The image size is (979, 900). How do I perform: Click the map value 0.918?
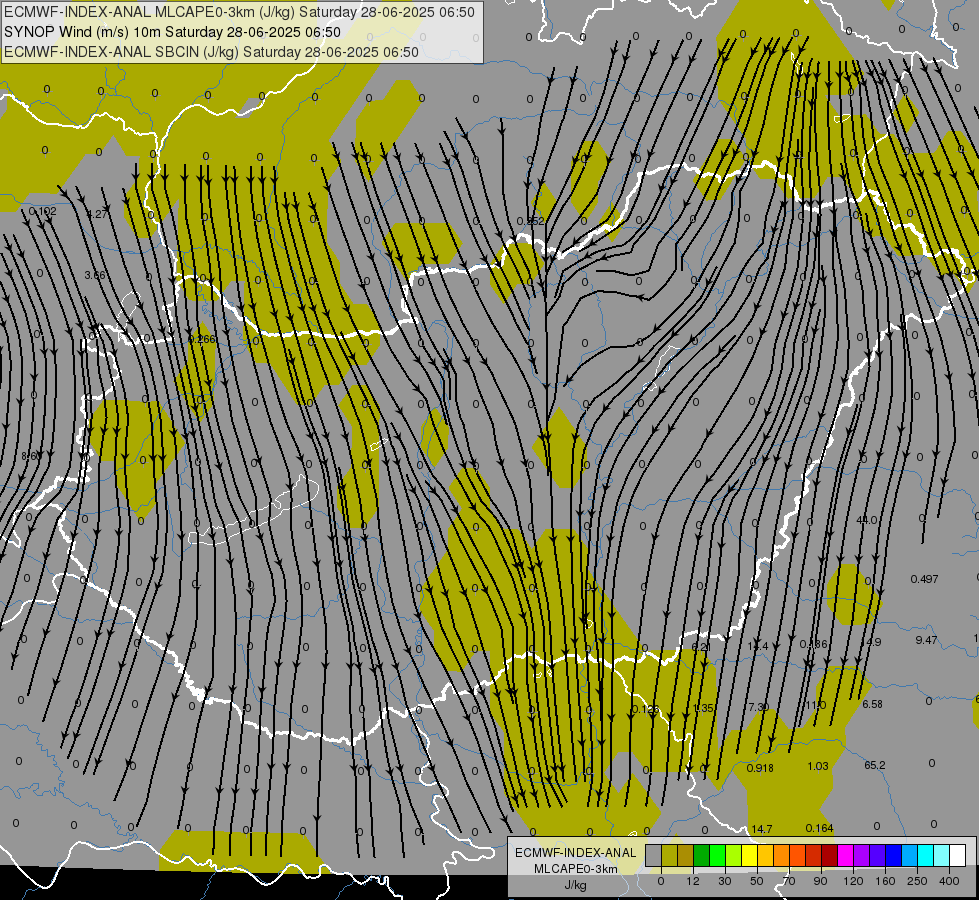760,768
